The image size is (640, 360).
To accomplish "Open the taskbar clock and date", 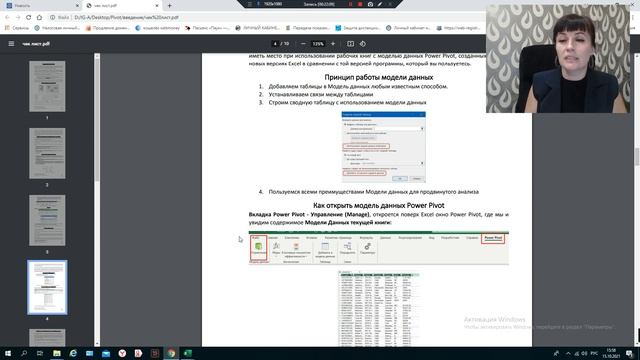I will (611, 353).
